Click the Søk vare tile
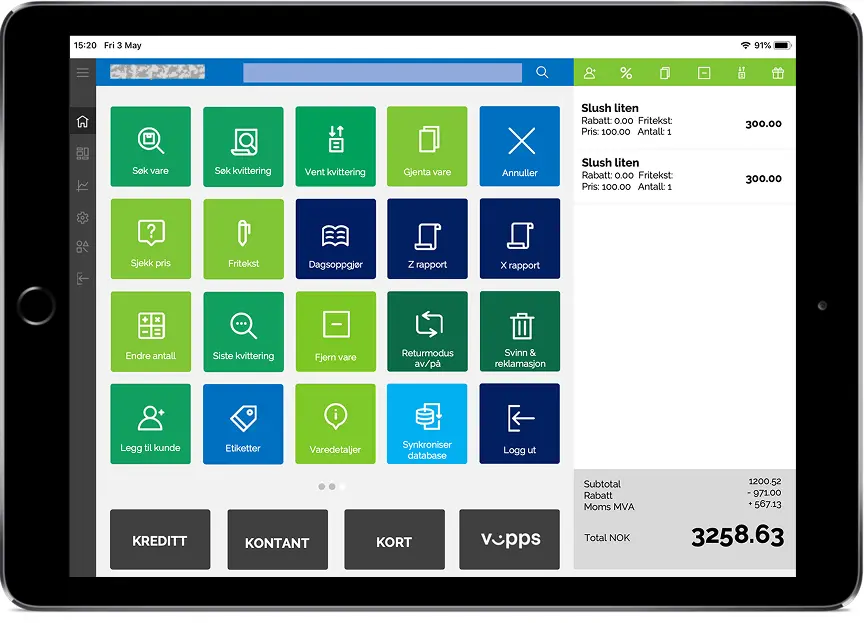 click(150, 147)
